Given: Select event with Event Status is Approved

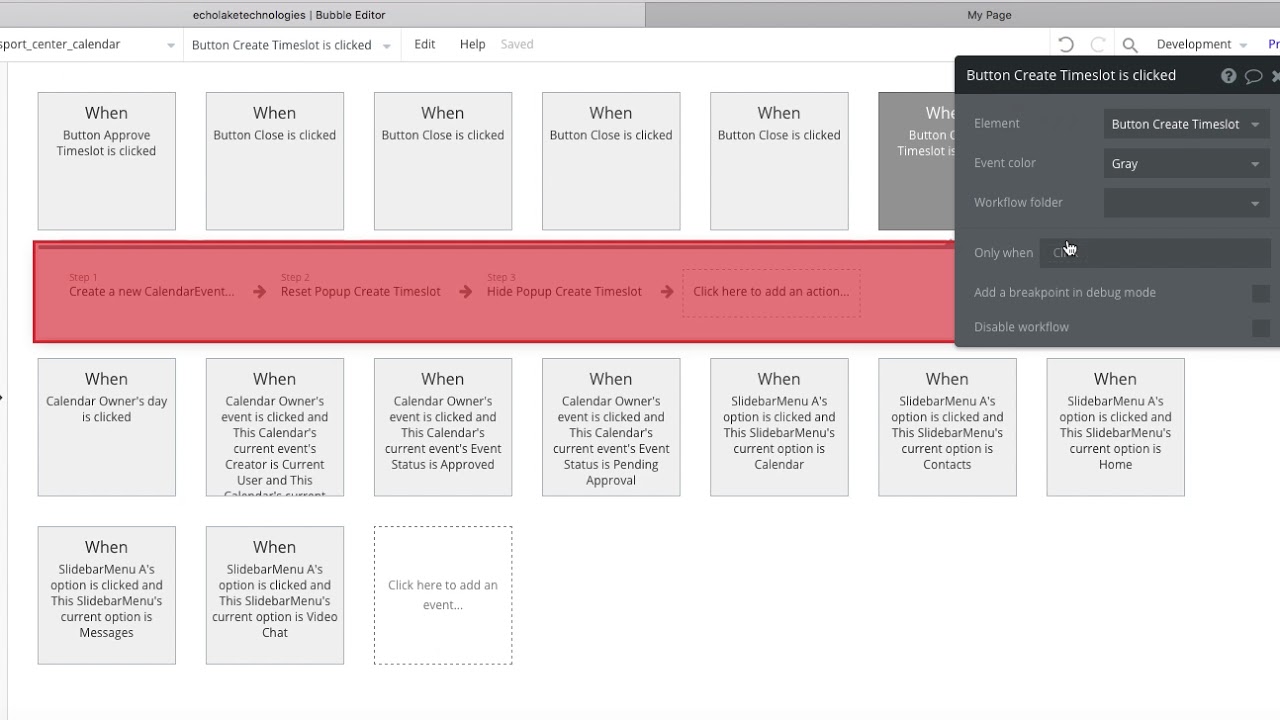Looking at the screenshot, I should pos(443,427).
